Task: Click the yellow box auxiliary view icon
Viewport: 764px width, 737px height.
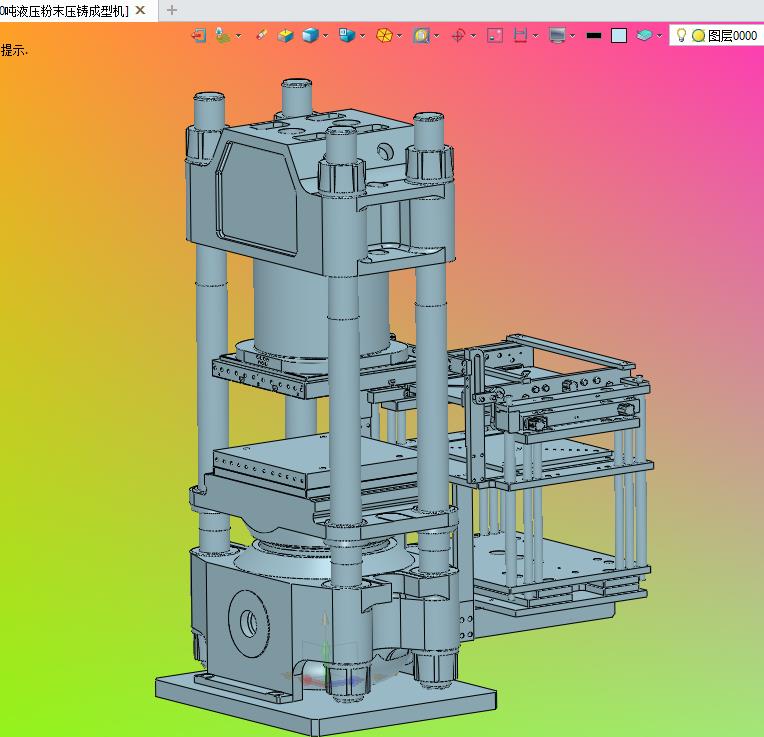Action: point(286,36)
